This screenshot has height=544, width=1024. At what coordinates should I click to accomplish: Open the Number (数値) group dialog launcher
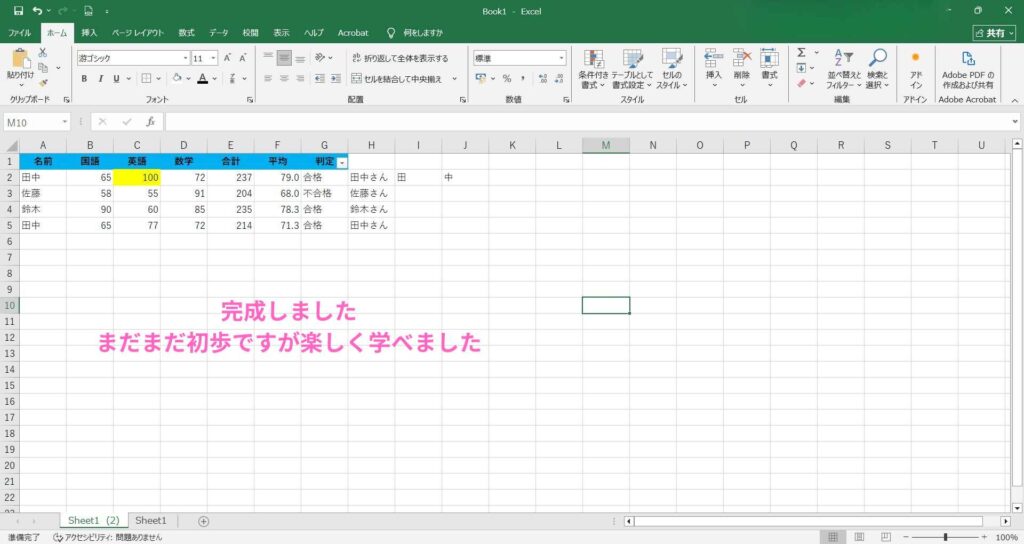pos(566,99)
